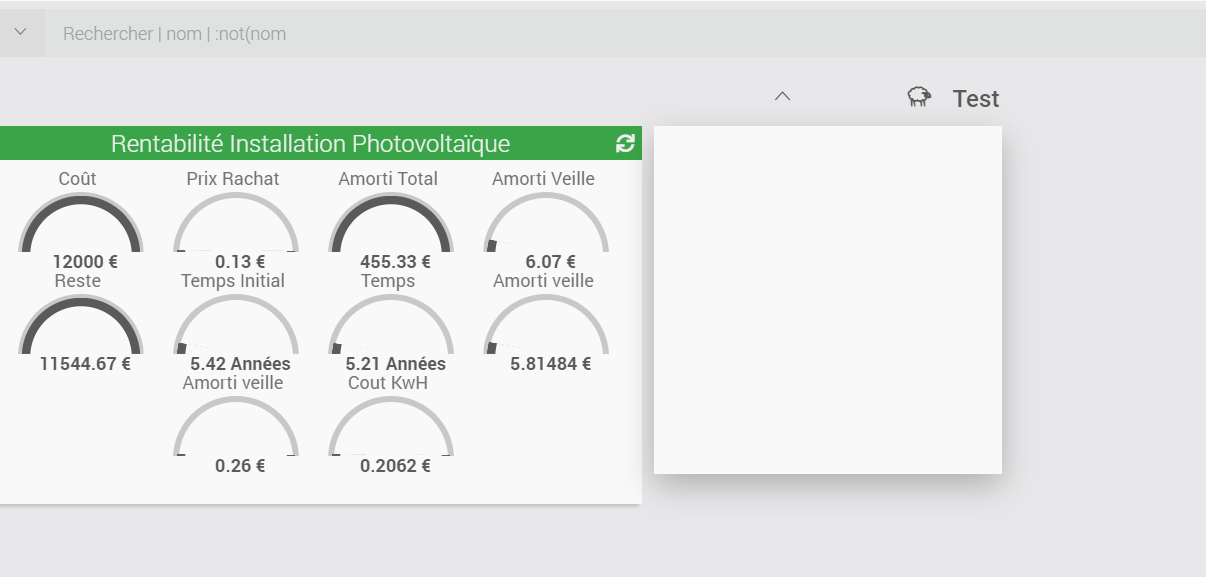Open the dropdown left of search bar
This screenshot has width=1206, height=577.
21,33
